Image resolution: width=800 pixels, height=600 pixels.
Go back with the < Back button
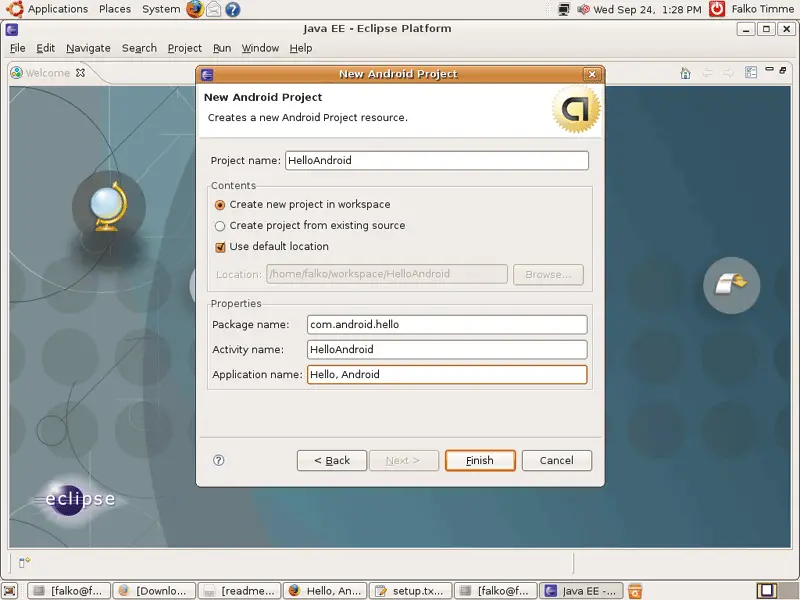pos(332,460)
